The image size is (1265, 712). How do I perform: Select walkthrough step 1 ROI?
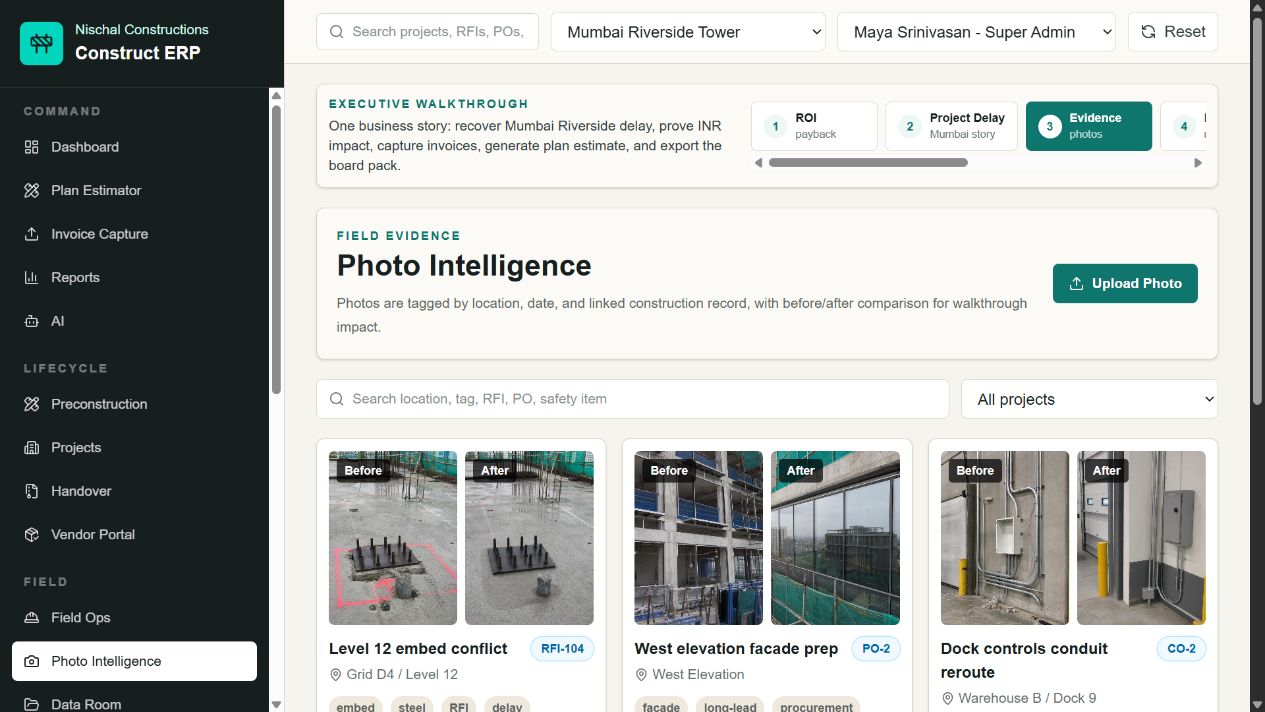(814, 126)
